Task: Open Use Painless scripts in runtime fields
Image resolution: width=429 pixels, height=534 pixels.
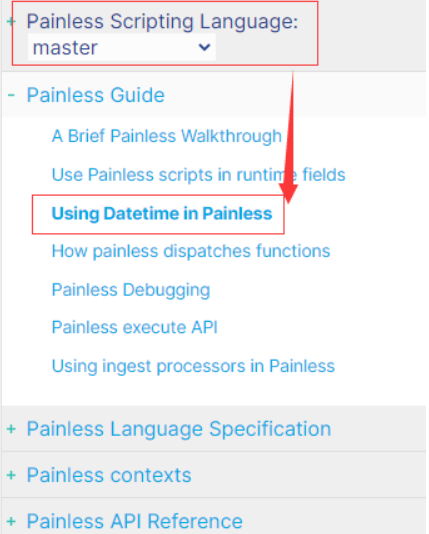Action: pyautogui.click(x=198, y=175)
